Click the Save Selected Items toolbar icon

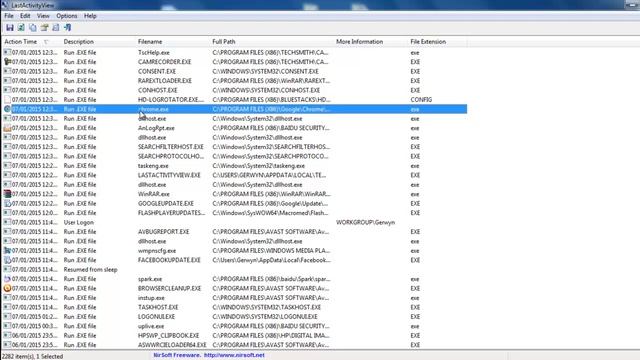click(10, 28)
